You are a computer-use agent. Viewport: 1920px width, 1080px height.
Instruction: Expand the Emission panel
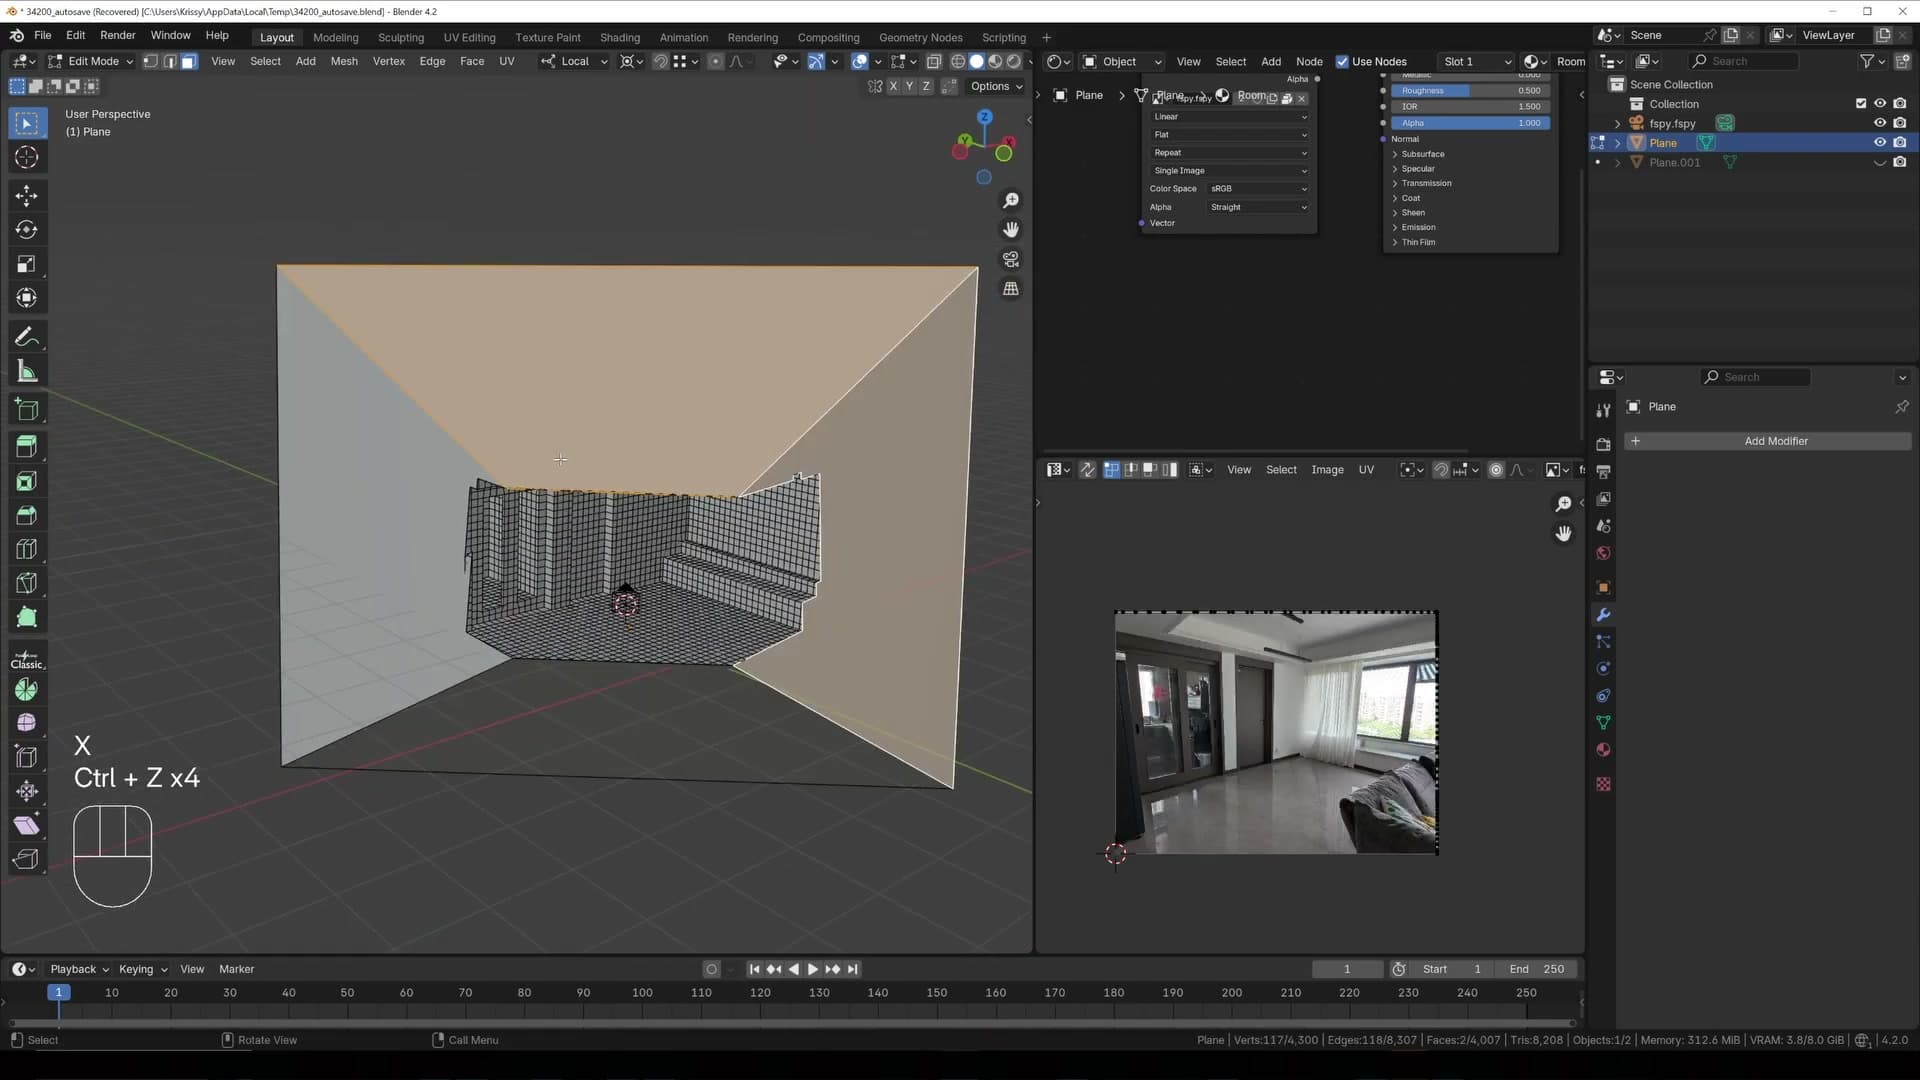[1418, 227]
